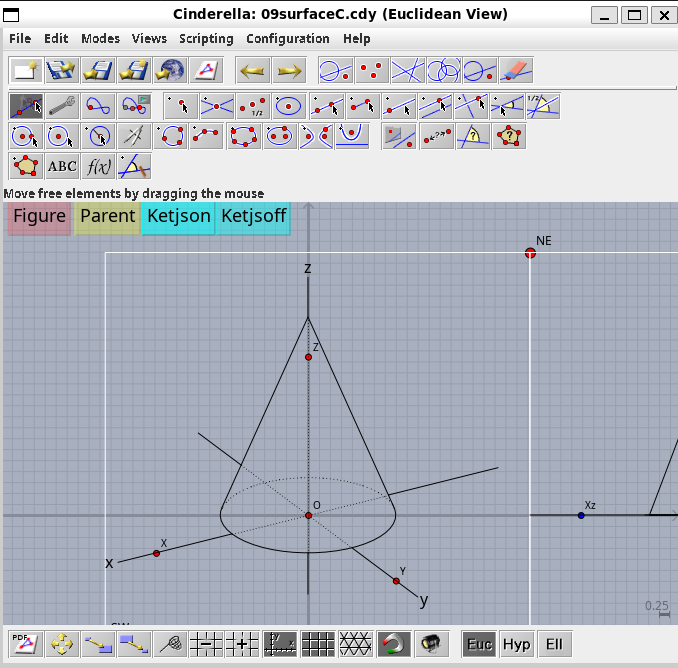Select the measure distance tool
The height and width of the screenshot is (668, 678).
pos(437,136)
